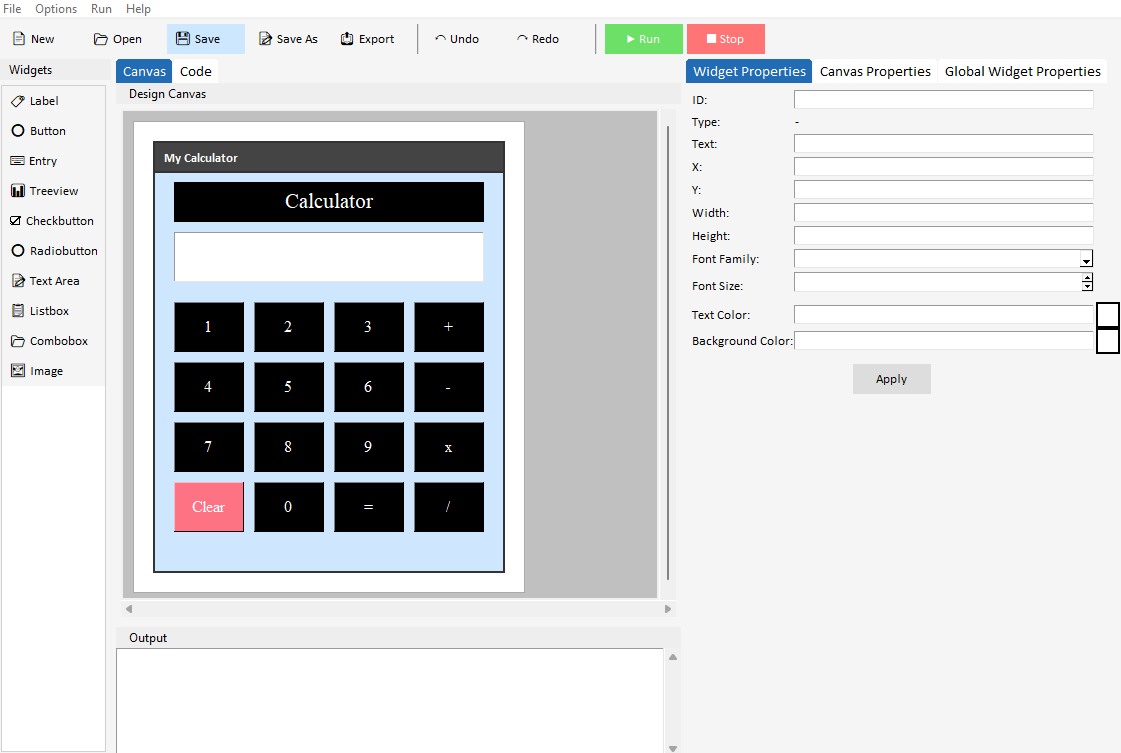Click the Text Color swatch
Screen dimensions: 1121x753
pos(1106,313)
